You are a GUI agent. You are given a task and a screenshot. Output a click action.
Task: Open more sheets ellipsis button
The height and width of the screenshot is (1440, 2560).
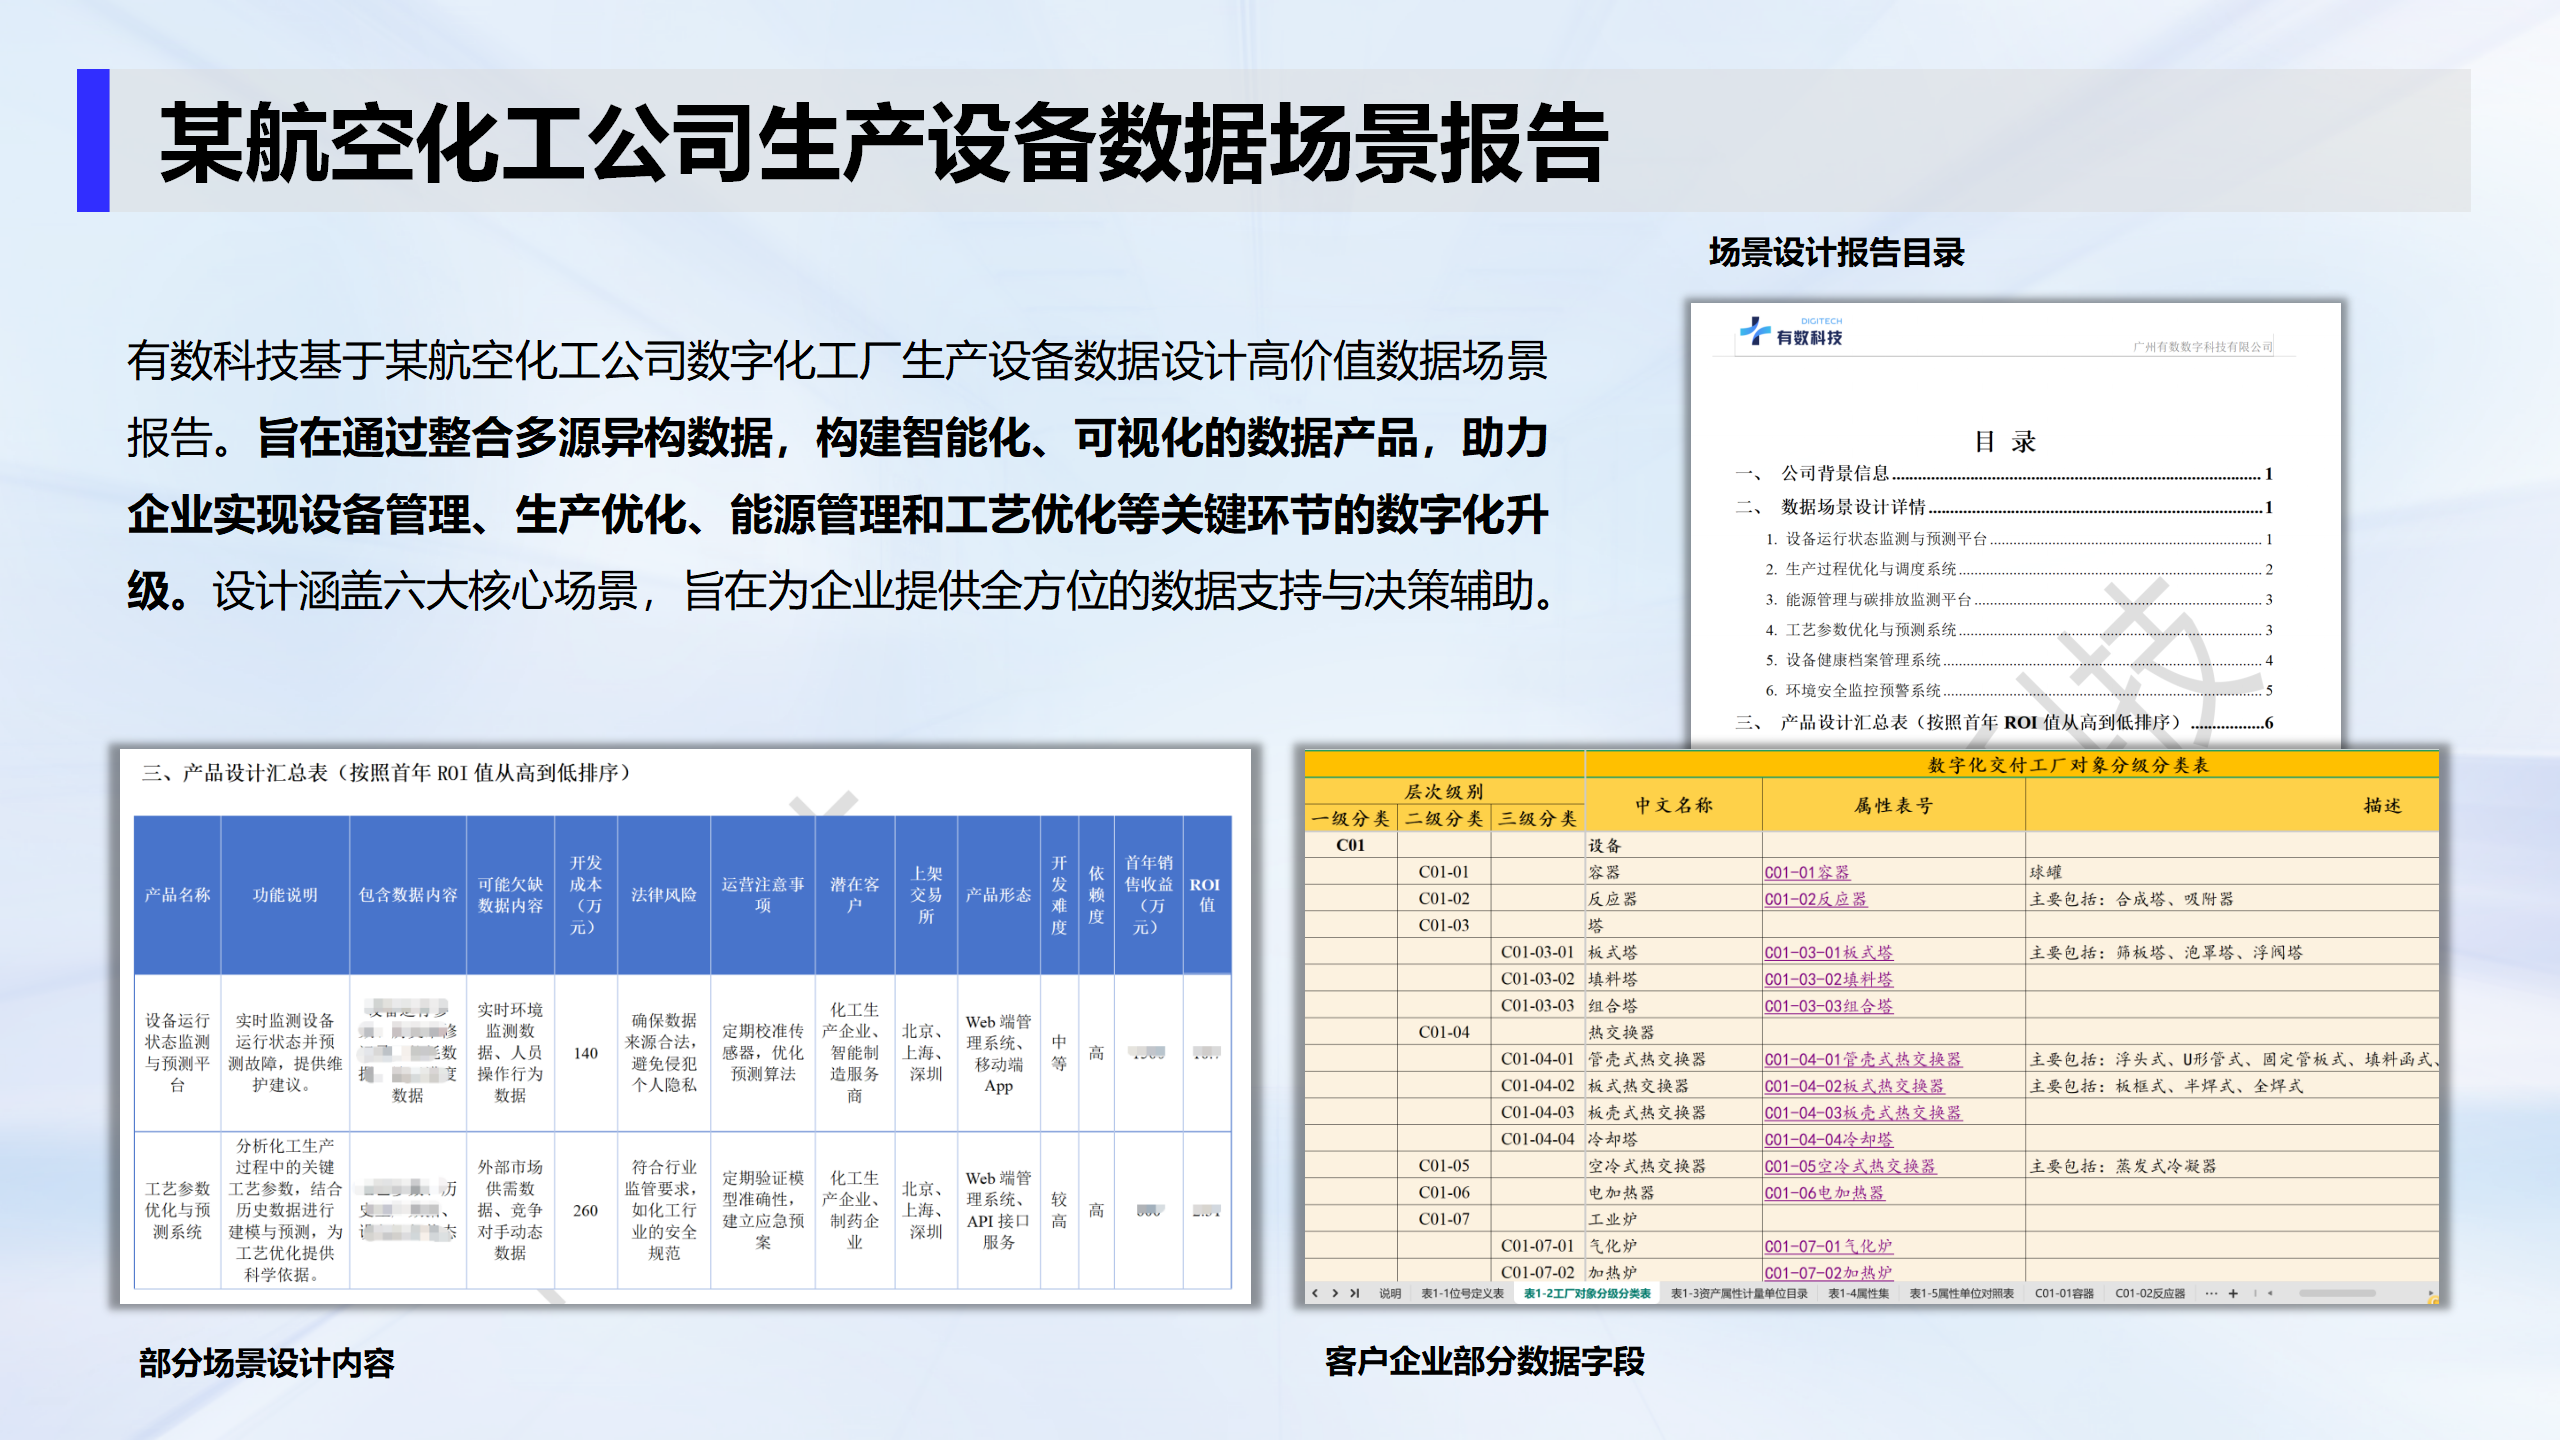click(2211, 1293)
